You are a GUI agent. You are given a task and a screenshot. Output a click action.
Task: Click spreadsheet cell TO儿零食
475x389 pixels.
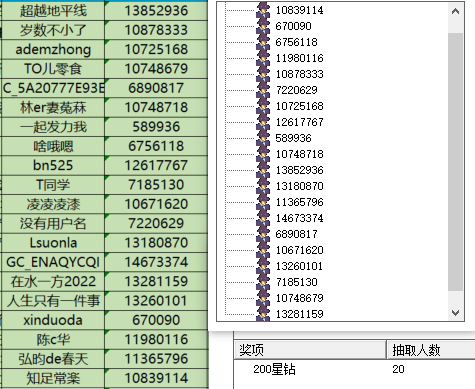(53, 69)
